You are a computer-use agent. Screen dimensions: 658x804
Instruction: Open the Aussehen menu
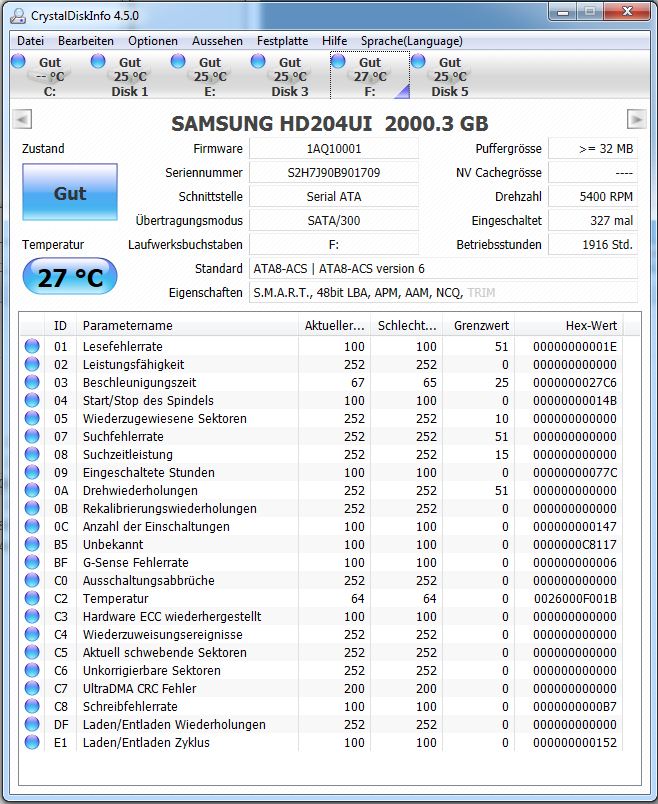tap(217, 41)
